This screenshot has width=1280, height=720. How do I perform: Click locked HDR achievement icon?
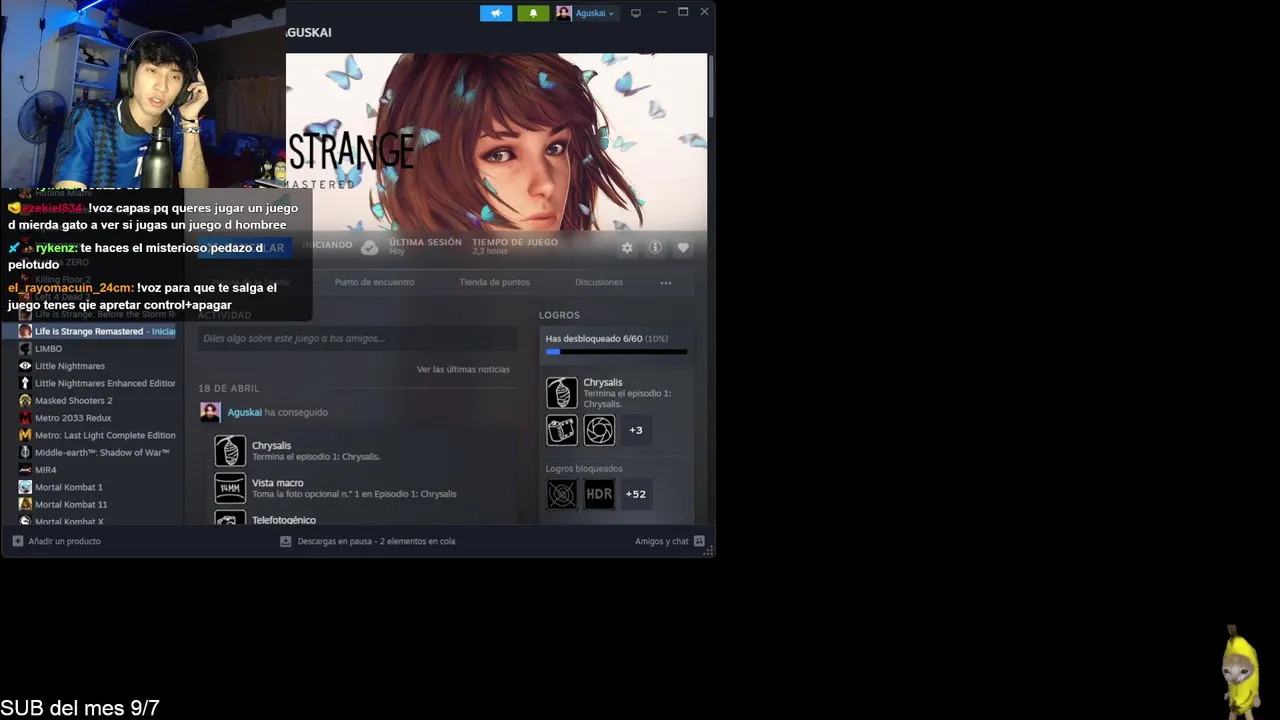pos(599,494)
